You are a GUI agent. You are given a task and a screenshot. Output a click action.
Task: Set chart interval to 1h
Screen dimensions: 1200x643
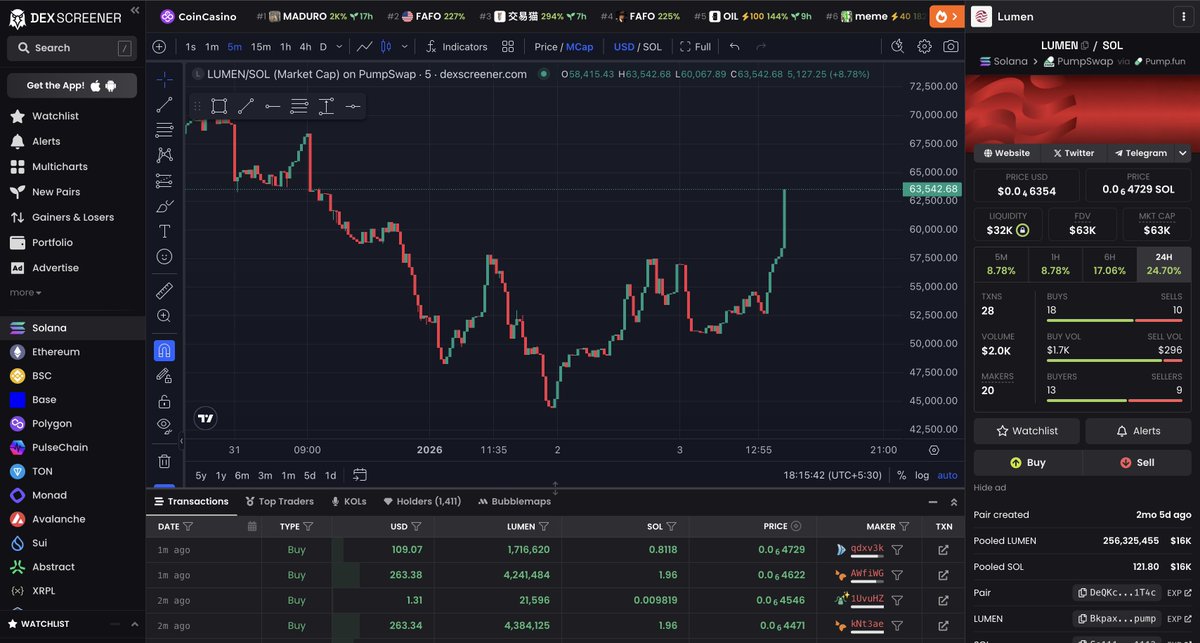point(285,46)
